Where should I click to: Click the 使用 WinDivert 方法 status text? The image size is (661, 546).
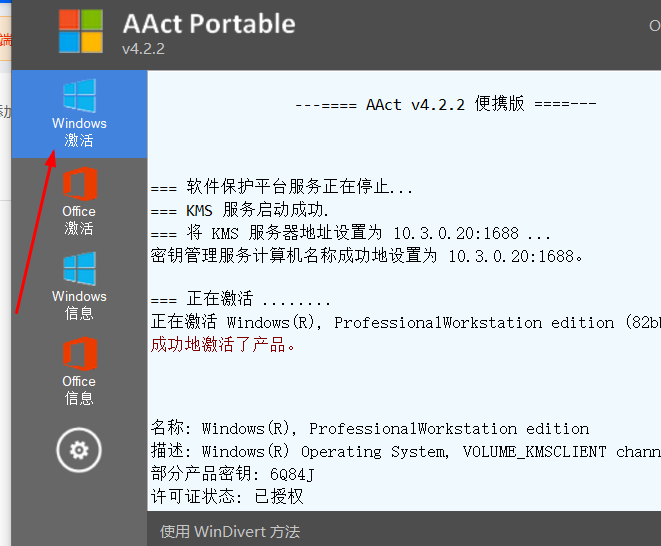(x=230, y=532)
